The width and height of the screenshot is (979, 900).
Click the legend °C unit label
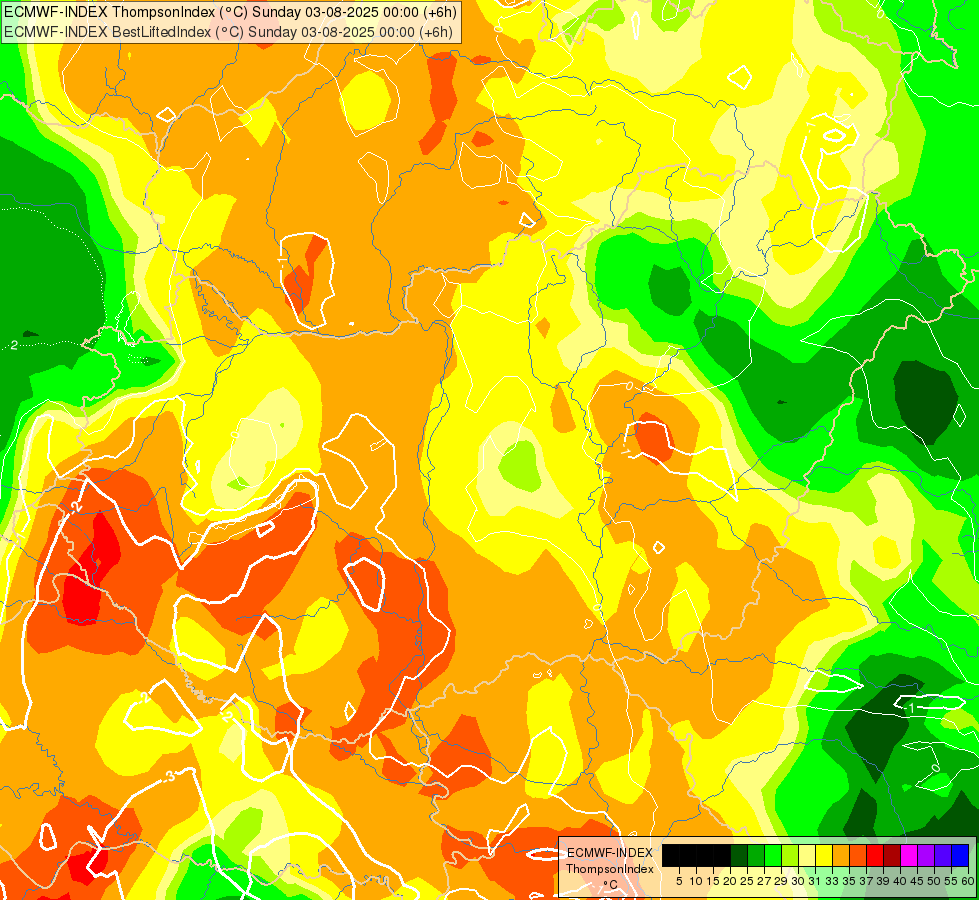click(611, 884)
